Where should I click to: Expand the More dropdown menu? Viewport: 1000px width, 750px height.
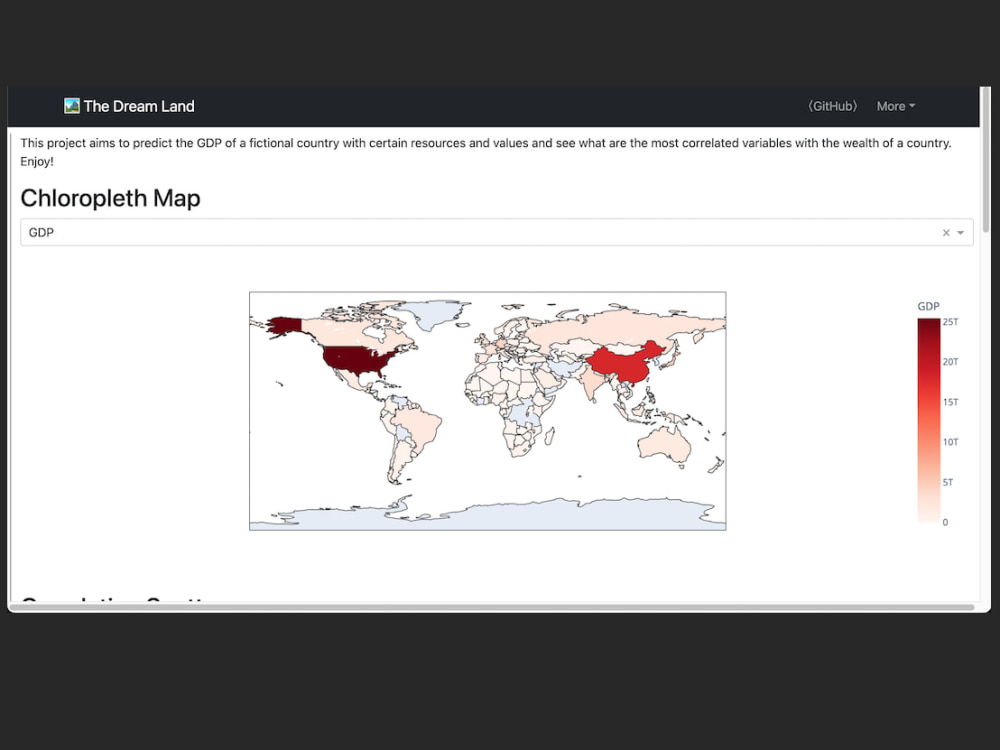(895, 107)
